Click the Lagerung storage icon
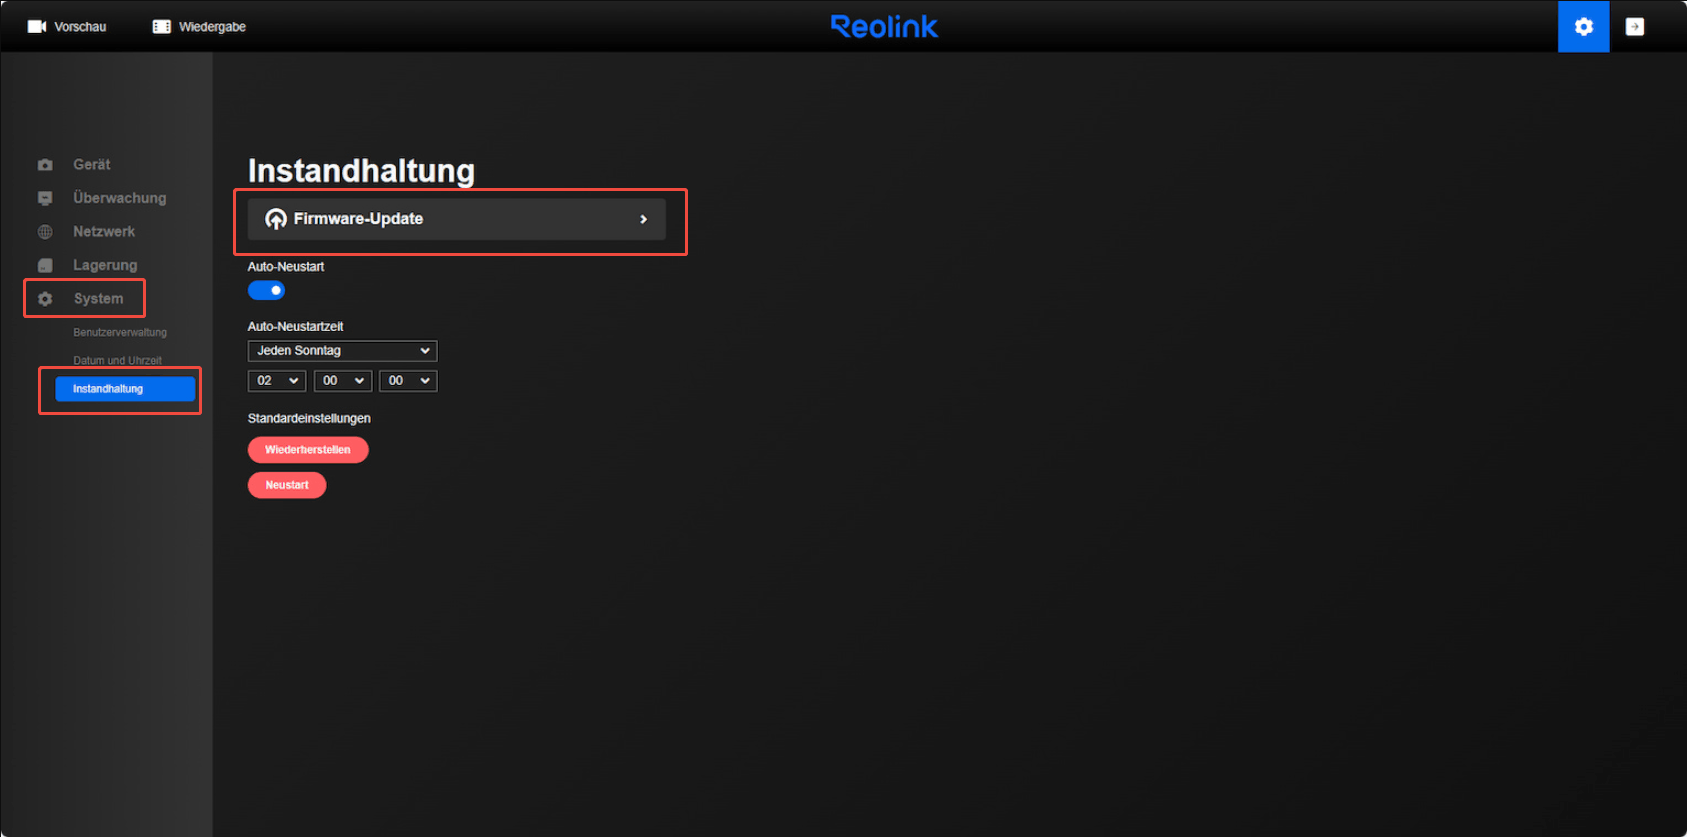This screenshot has width=1687, height=837. coord(45,265)
